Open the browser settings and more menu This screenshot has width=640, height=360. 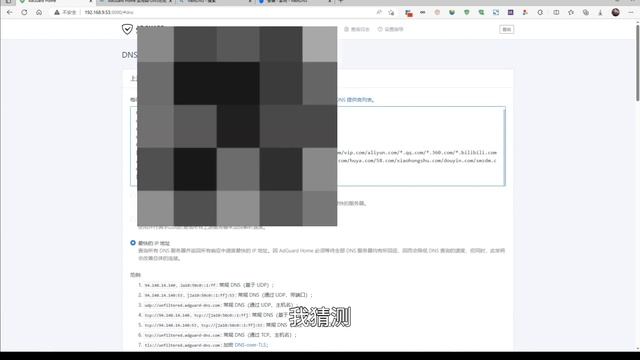[631, 12]
